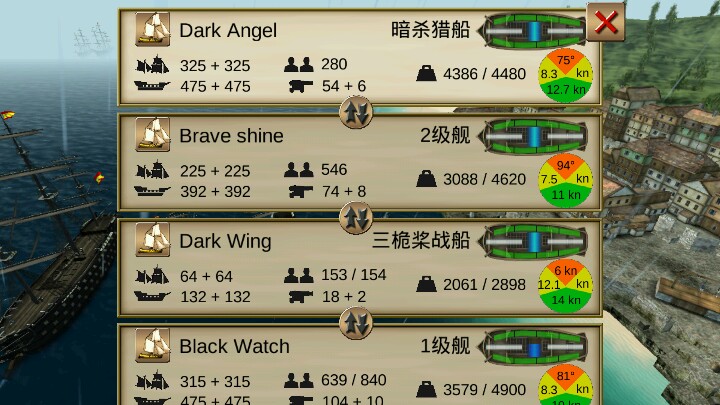
Task: Click the Dark Angel ship portrait icon
Action: tap(153, 29)
